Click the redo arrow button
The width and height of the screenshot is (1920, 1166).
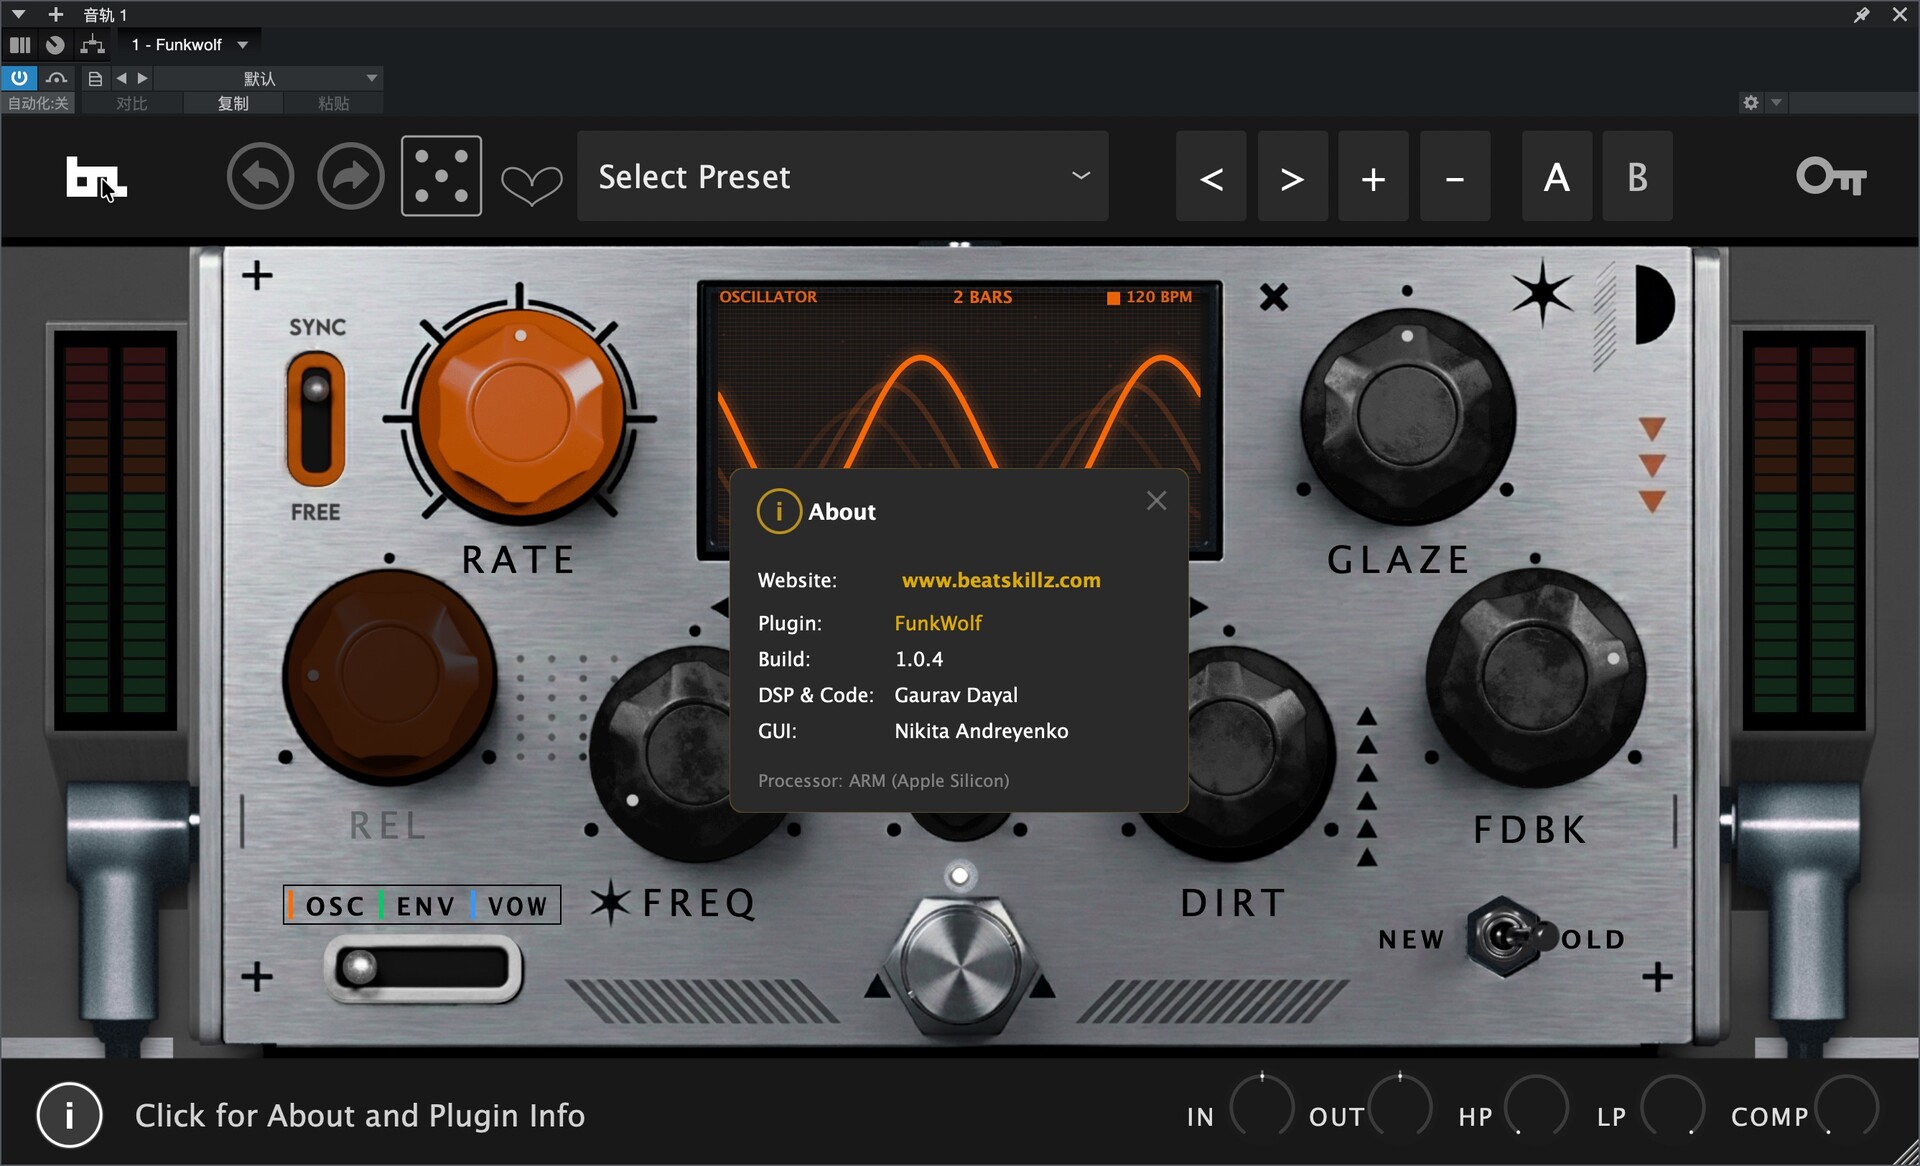click(350, 177)
